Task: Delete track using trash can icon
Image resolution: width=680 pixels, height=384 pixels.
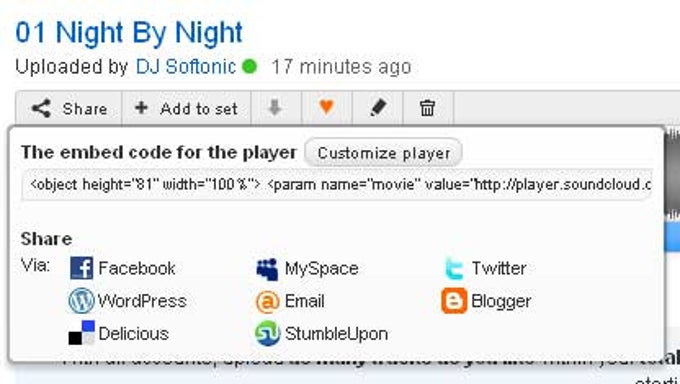Action: [427, 108]
